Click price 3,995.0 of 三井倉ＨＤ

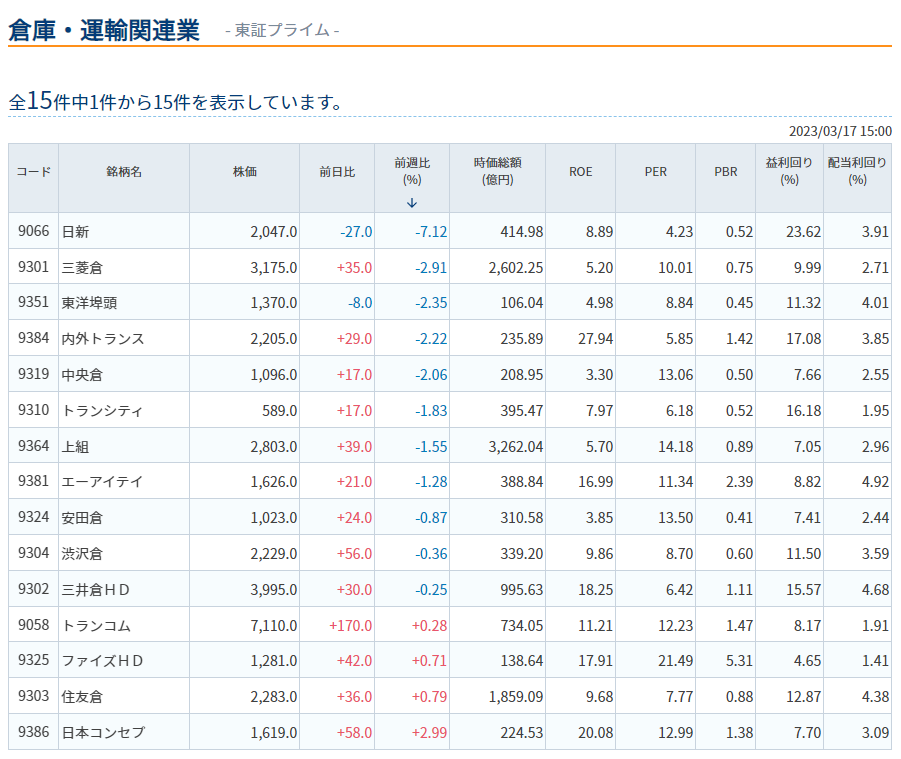pyautogui.click(x=274, y=590)
